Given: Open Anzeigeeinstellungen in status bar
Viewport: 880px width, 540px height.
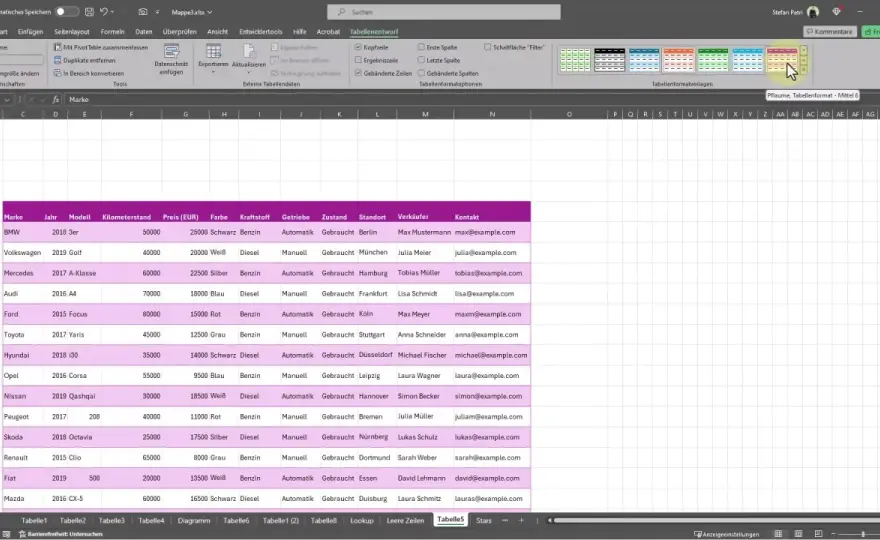Looking at the screenshot, I should [727, 534].
